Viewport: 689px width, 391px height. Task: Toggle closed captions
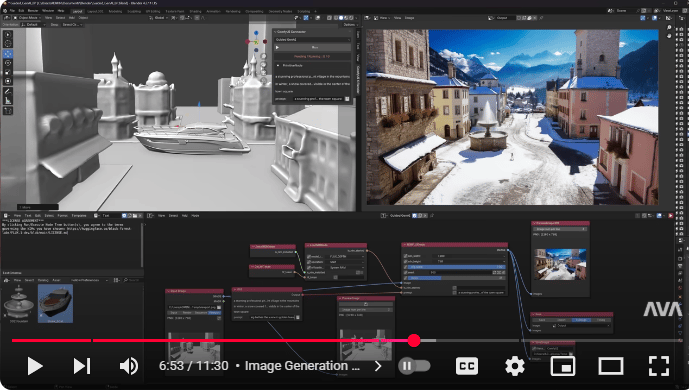tap(467, 366)
